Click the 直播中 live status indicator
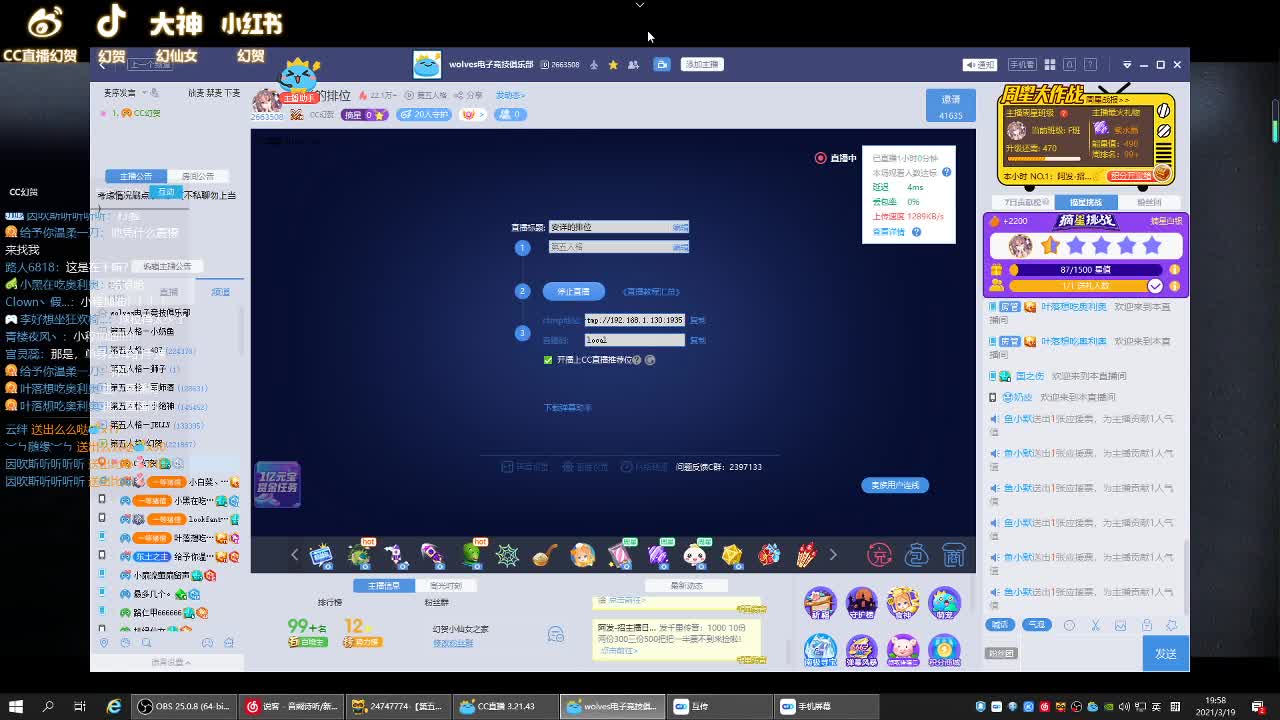The height and width of the screenshot is (720, 1280). tap(836, 158)
